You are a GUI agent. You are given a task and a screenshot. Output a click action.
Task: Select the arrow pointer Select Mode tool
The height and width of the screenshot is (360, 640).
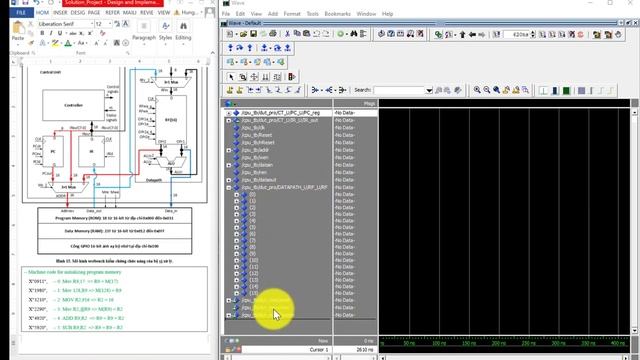[x=231, y=77]
